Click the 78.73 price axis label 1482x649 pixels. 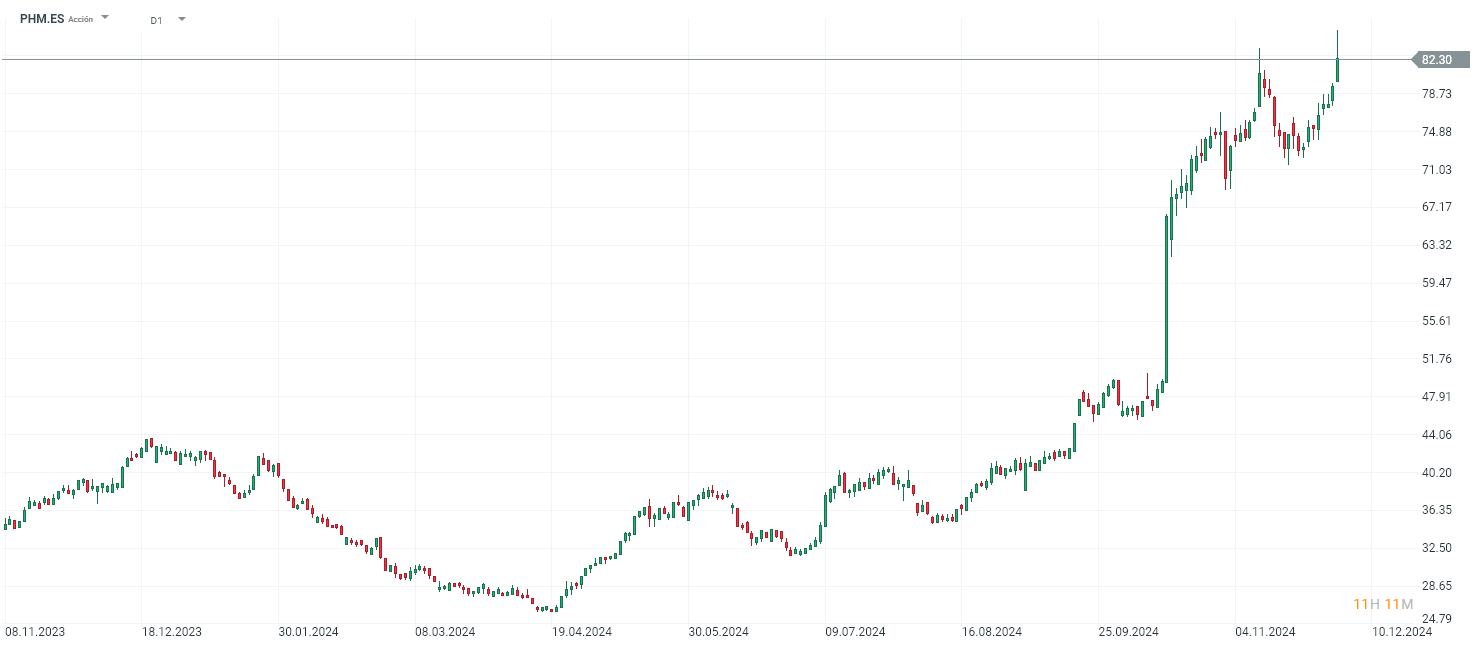[1436, 94]
